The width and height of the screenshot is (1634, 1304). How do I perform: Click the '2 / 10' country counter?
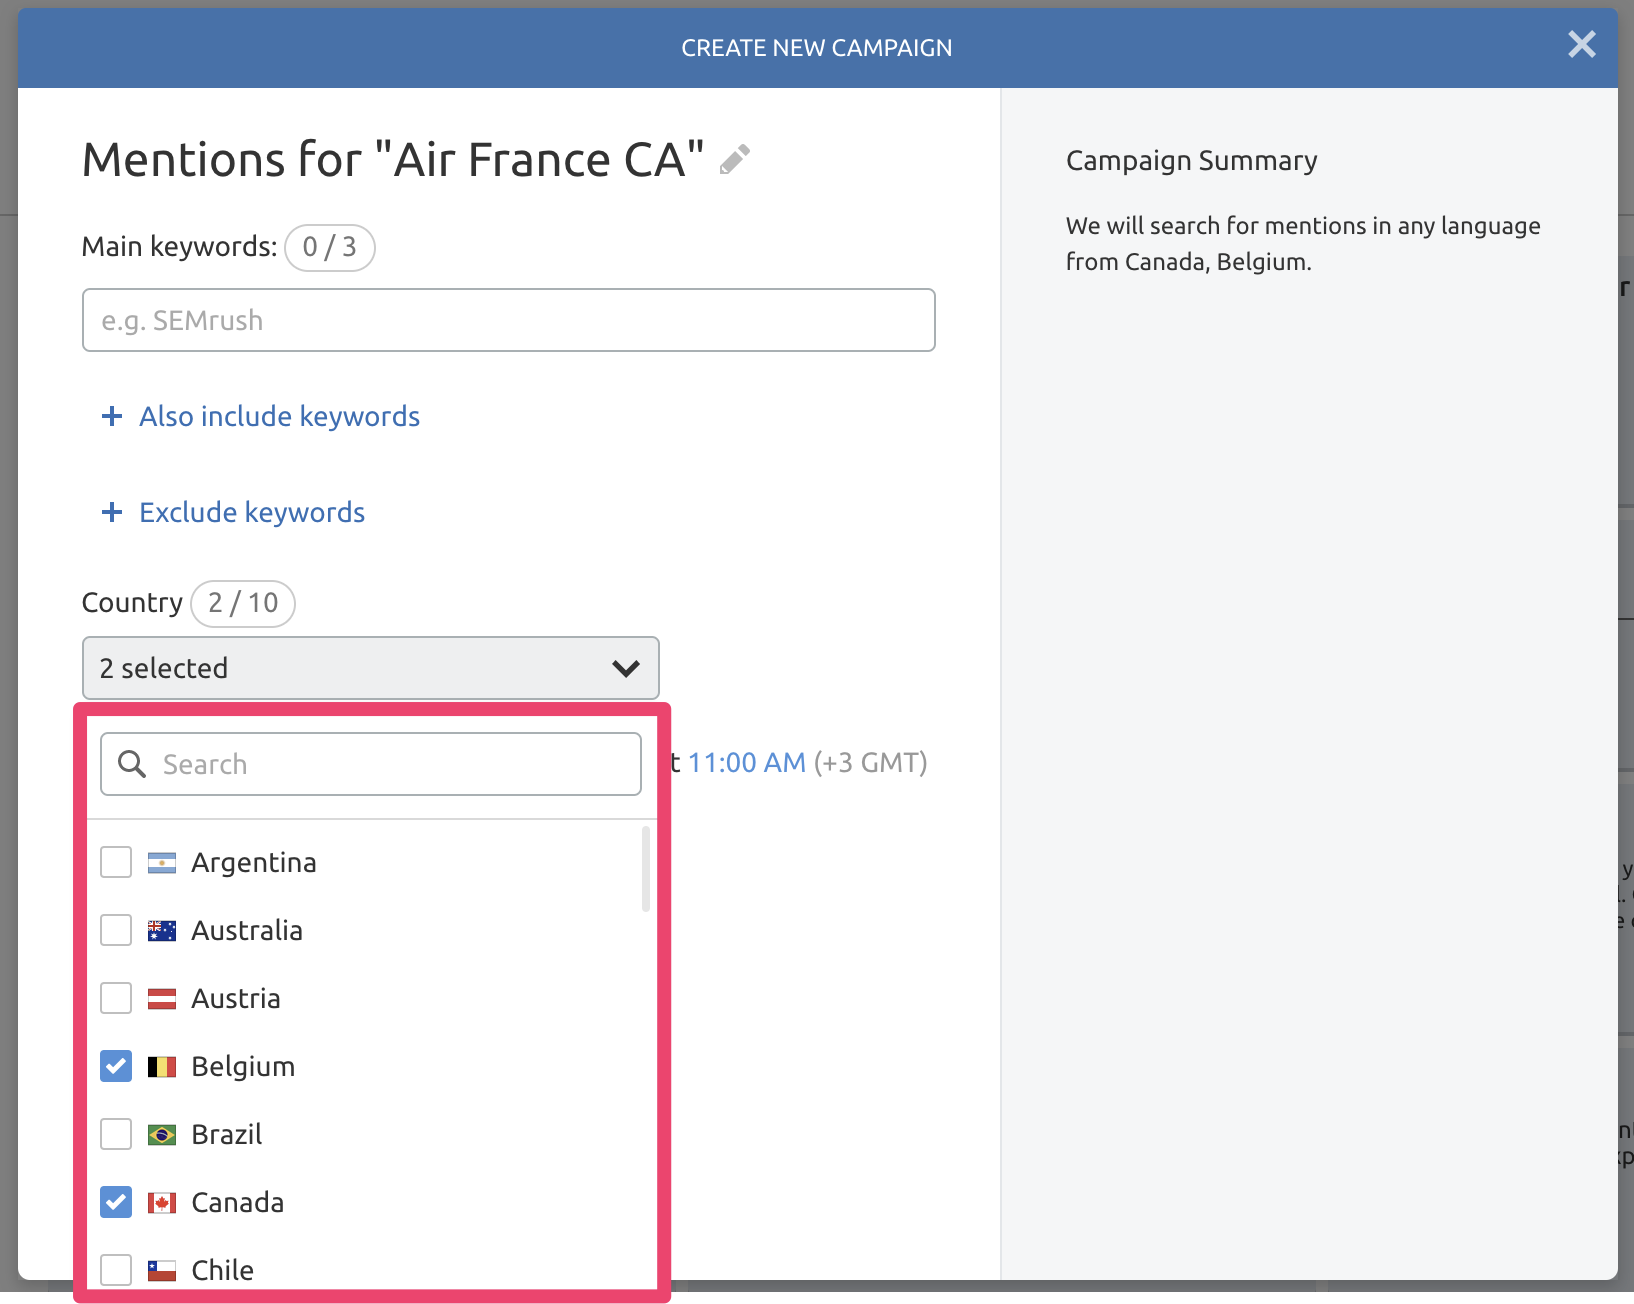[x=243, y=603]
